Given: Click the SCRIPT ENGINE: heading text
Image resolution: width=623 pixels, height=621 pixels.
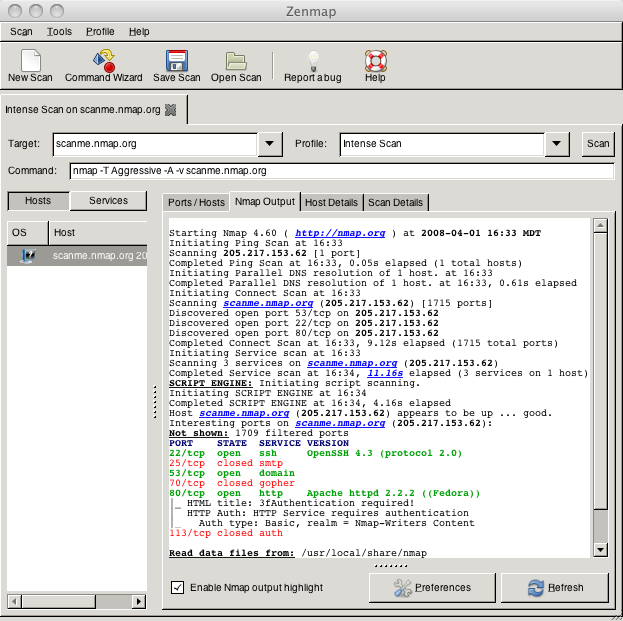Looking at the screenshot, I should (x=211, y=383).
